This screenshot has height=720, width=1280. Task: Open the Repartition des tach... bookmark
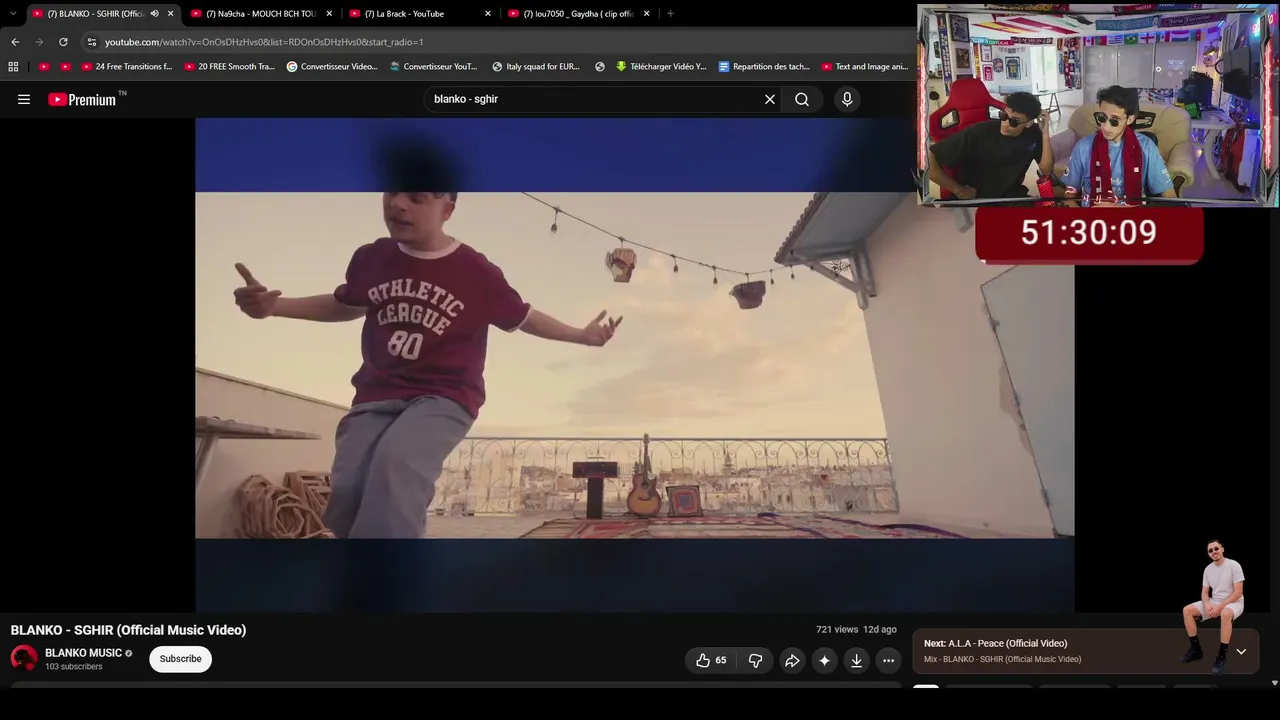click(764, 67)
